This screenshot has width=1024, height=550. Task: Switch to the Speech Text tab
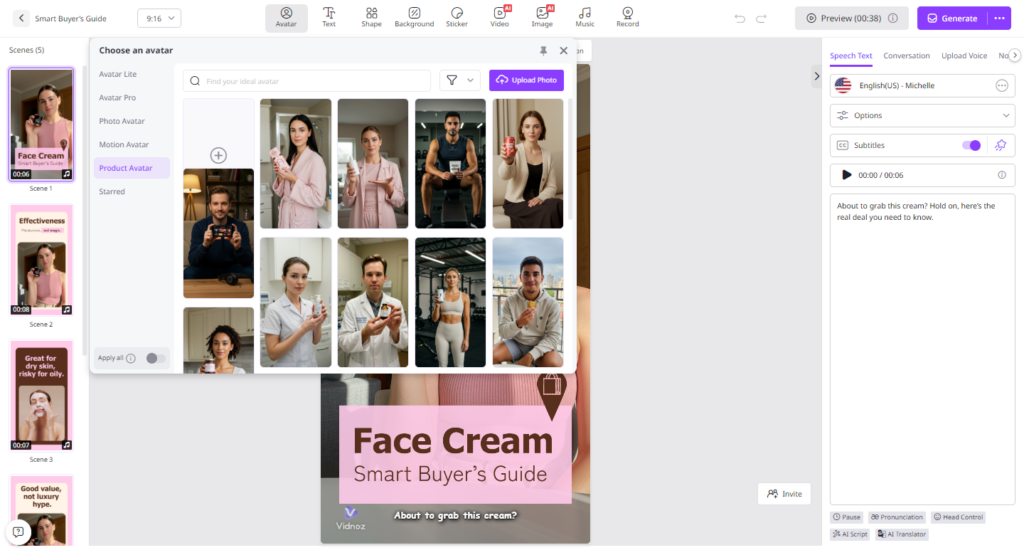pyautogui.click(x=850, y=56)
